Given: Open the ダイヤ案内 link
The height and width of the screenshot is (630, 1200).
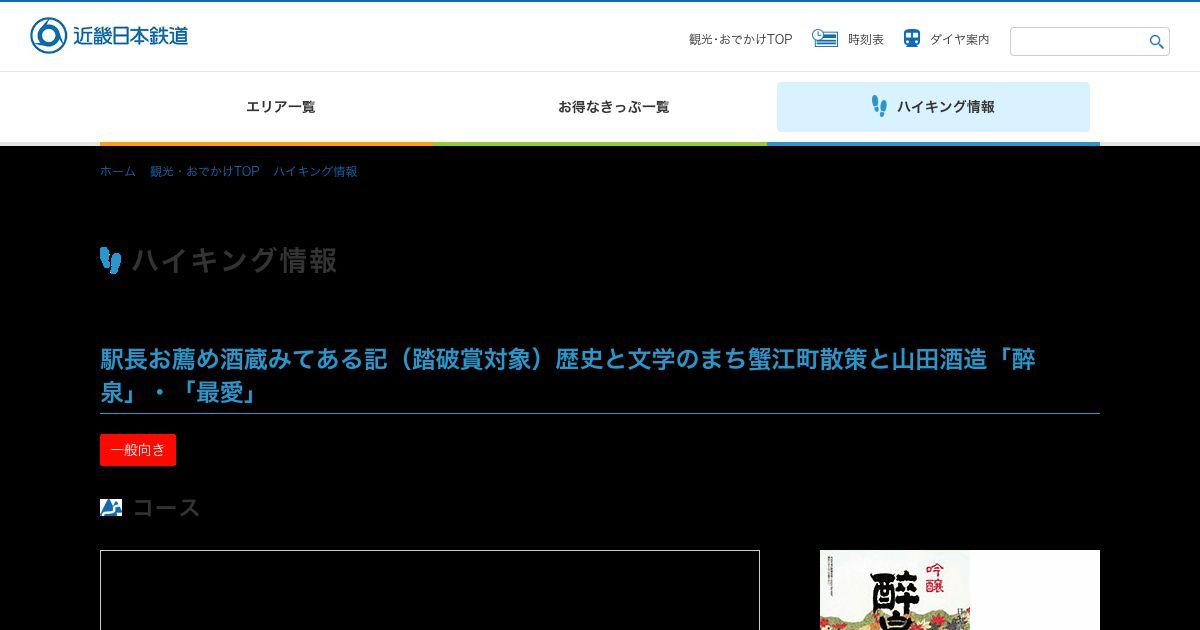Looking at the screenshot, I should 959,40.
